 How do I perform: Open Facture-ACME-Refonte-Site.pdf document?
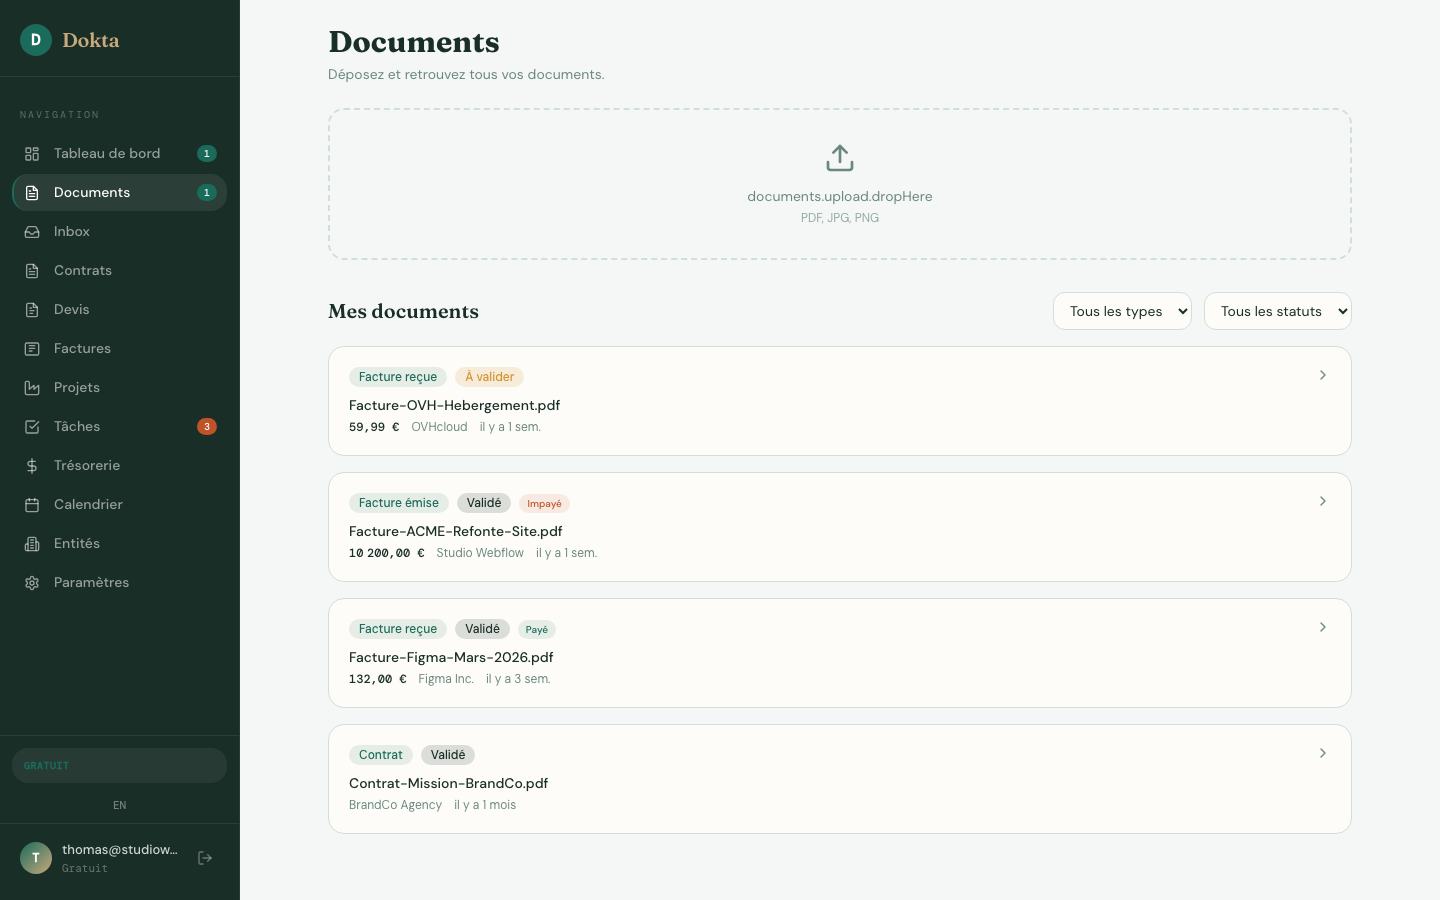pyautogui.click(x=455, y=531)
